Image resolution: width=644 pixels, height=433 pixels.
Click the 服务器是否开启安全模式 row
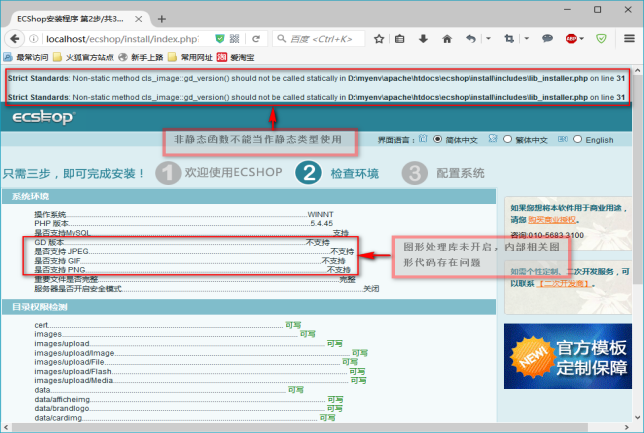[x=207, y=289]
